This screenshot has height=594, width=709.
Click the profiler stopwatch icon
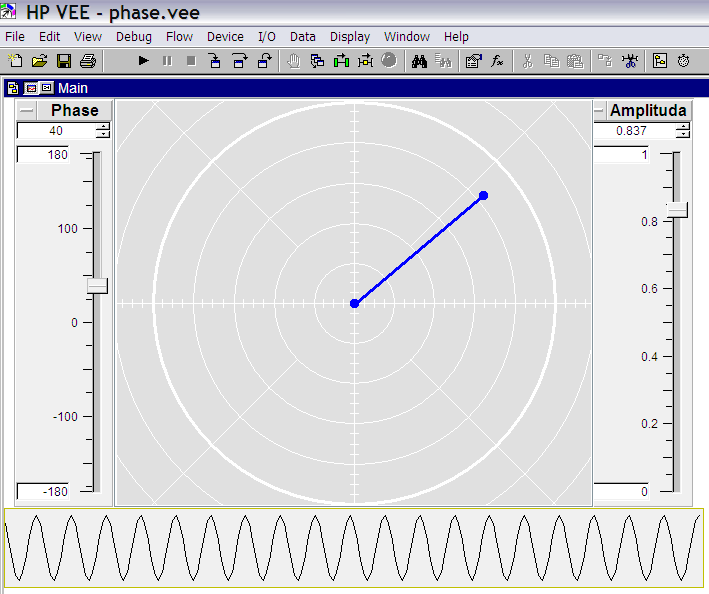(x=683, y=61)
